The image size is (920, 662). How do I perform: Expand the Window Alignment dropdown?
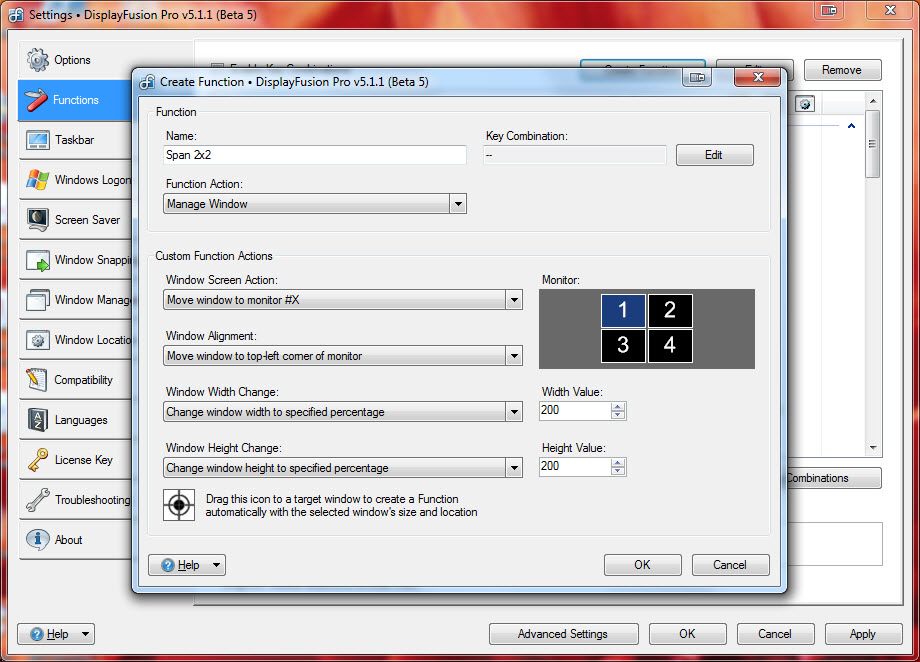click(513, 356)
